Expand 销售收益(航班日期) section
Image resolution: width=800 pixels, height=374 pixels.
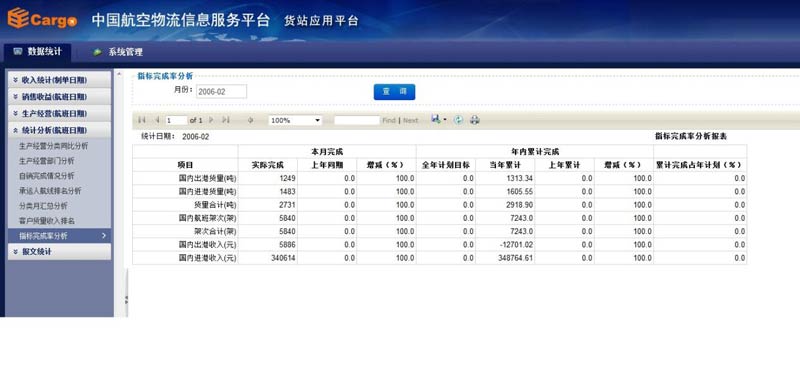point(59,96)
